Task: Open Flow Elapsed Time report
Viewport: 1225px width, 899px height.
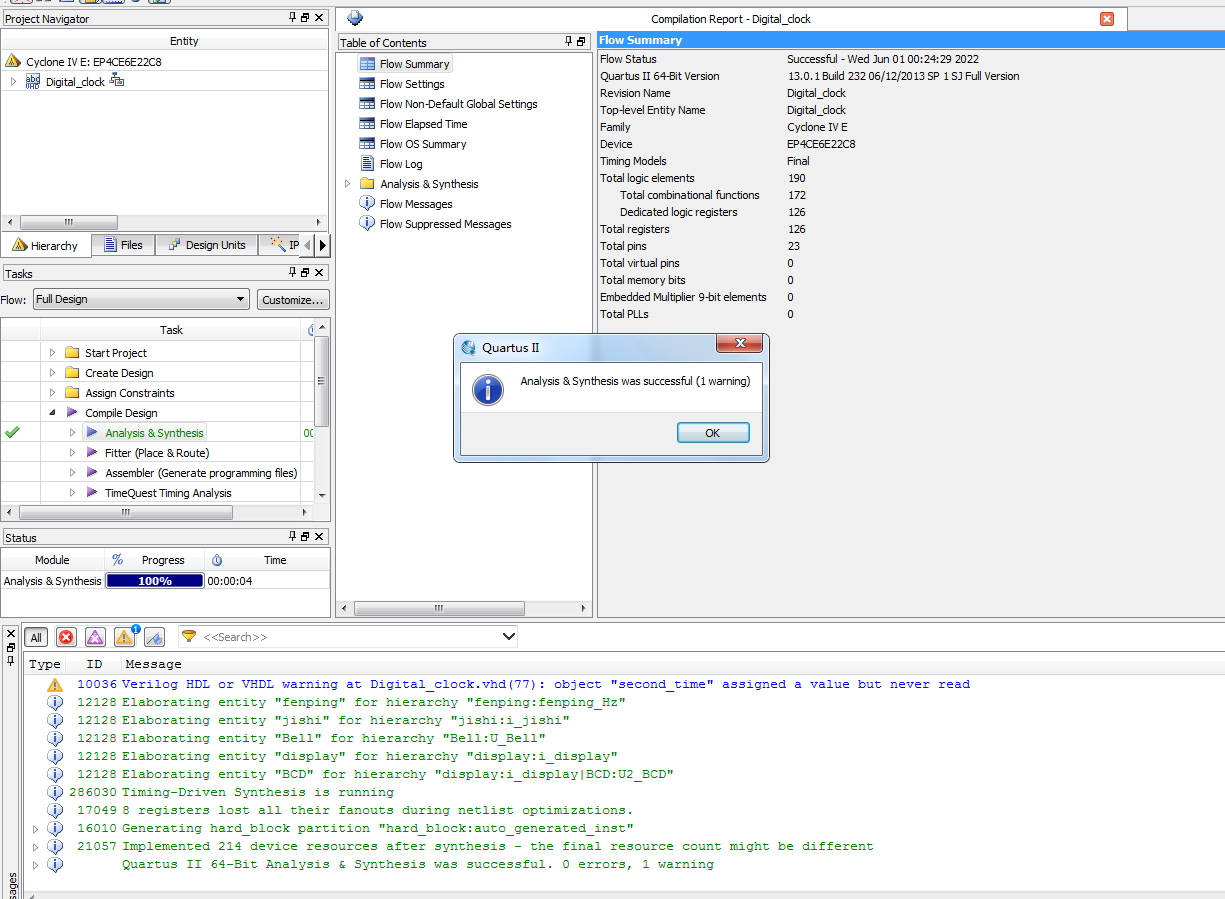Action: coord(424,124)
